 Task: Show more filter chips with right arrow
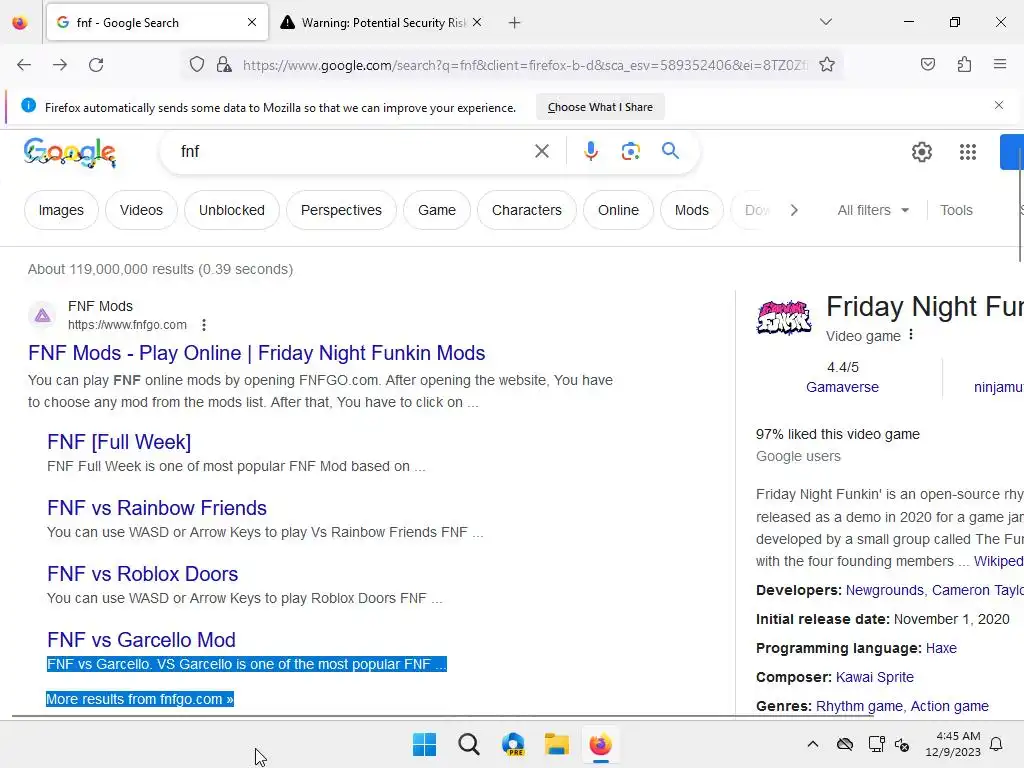[794, 210]
